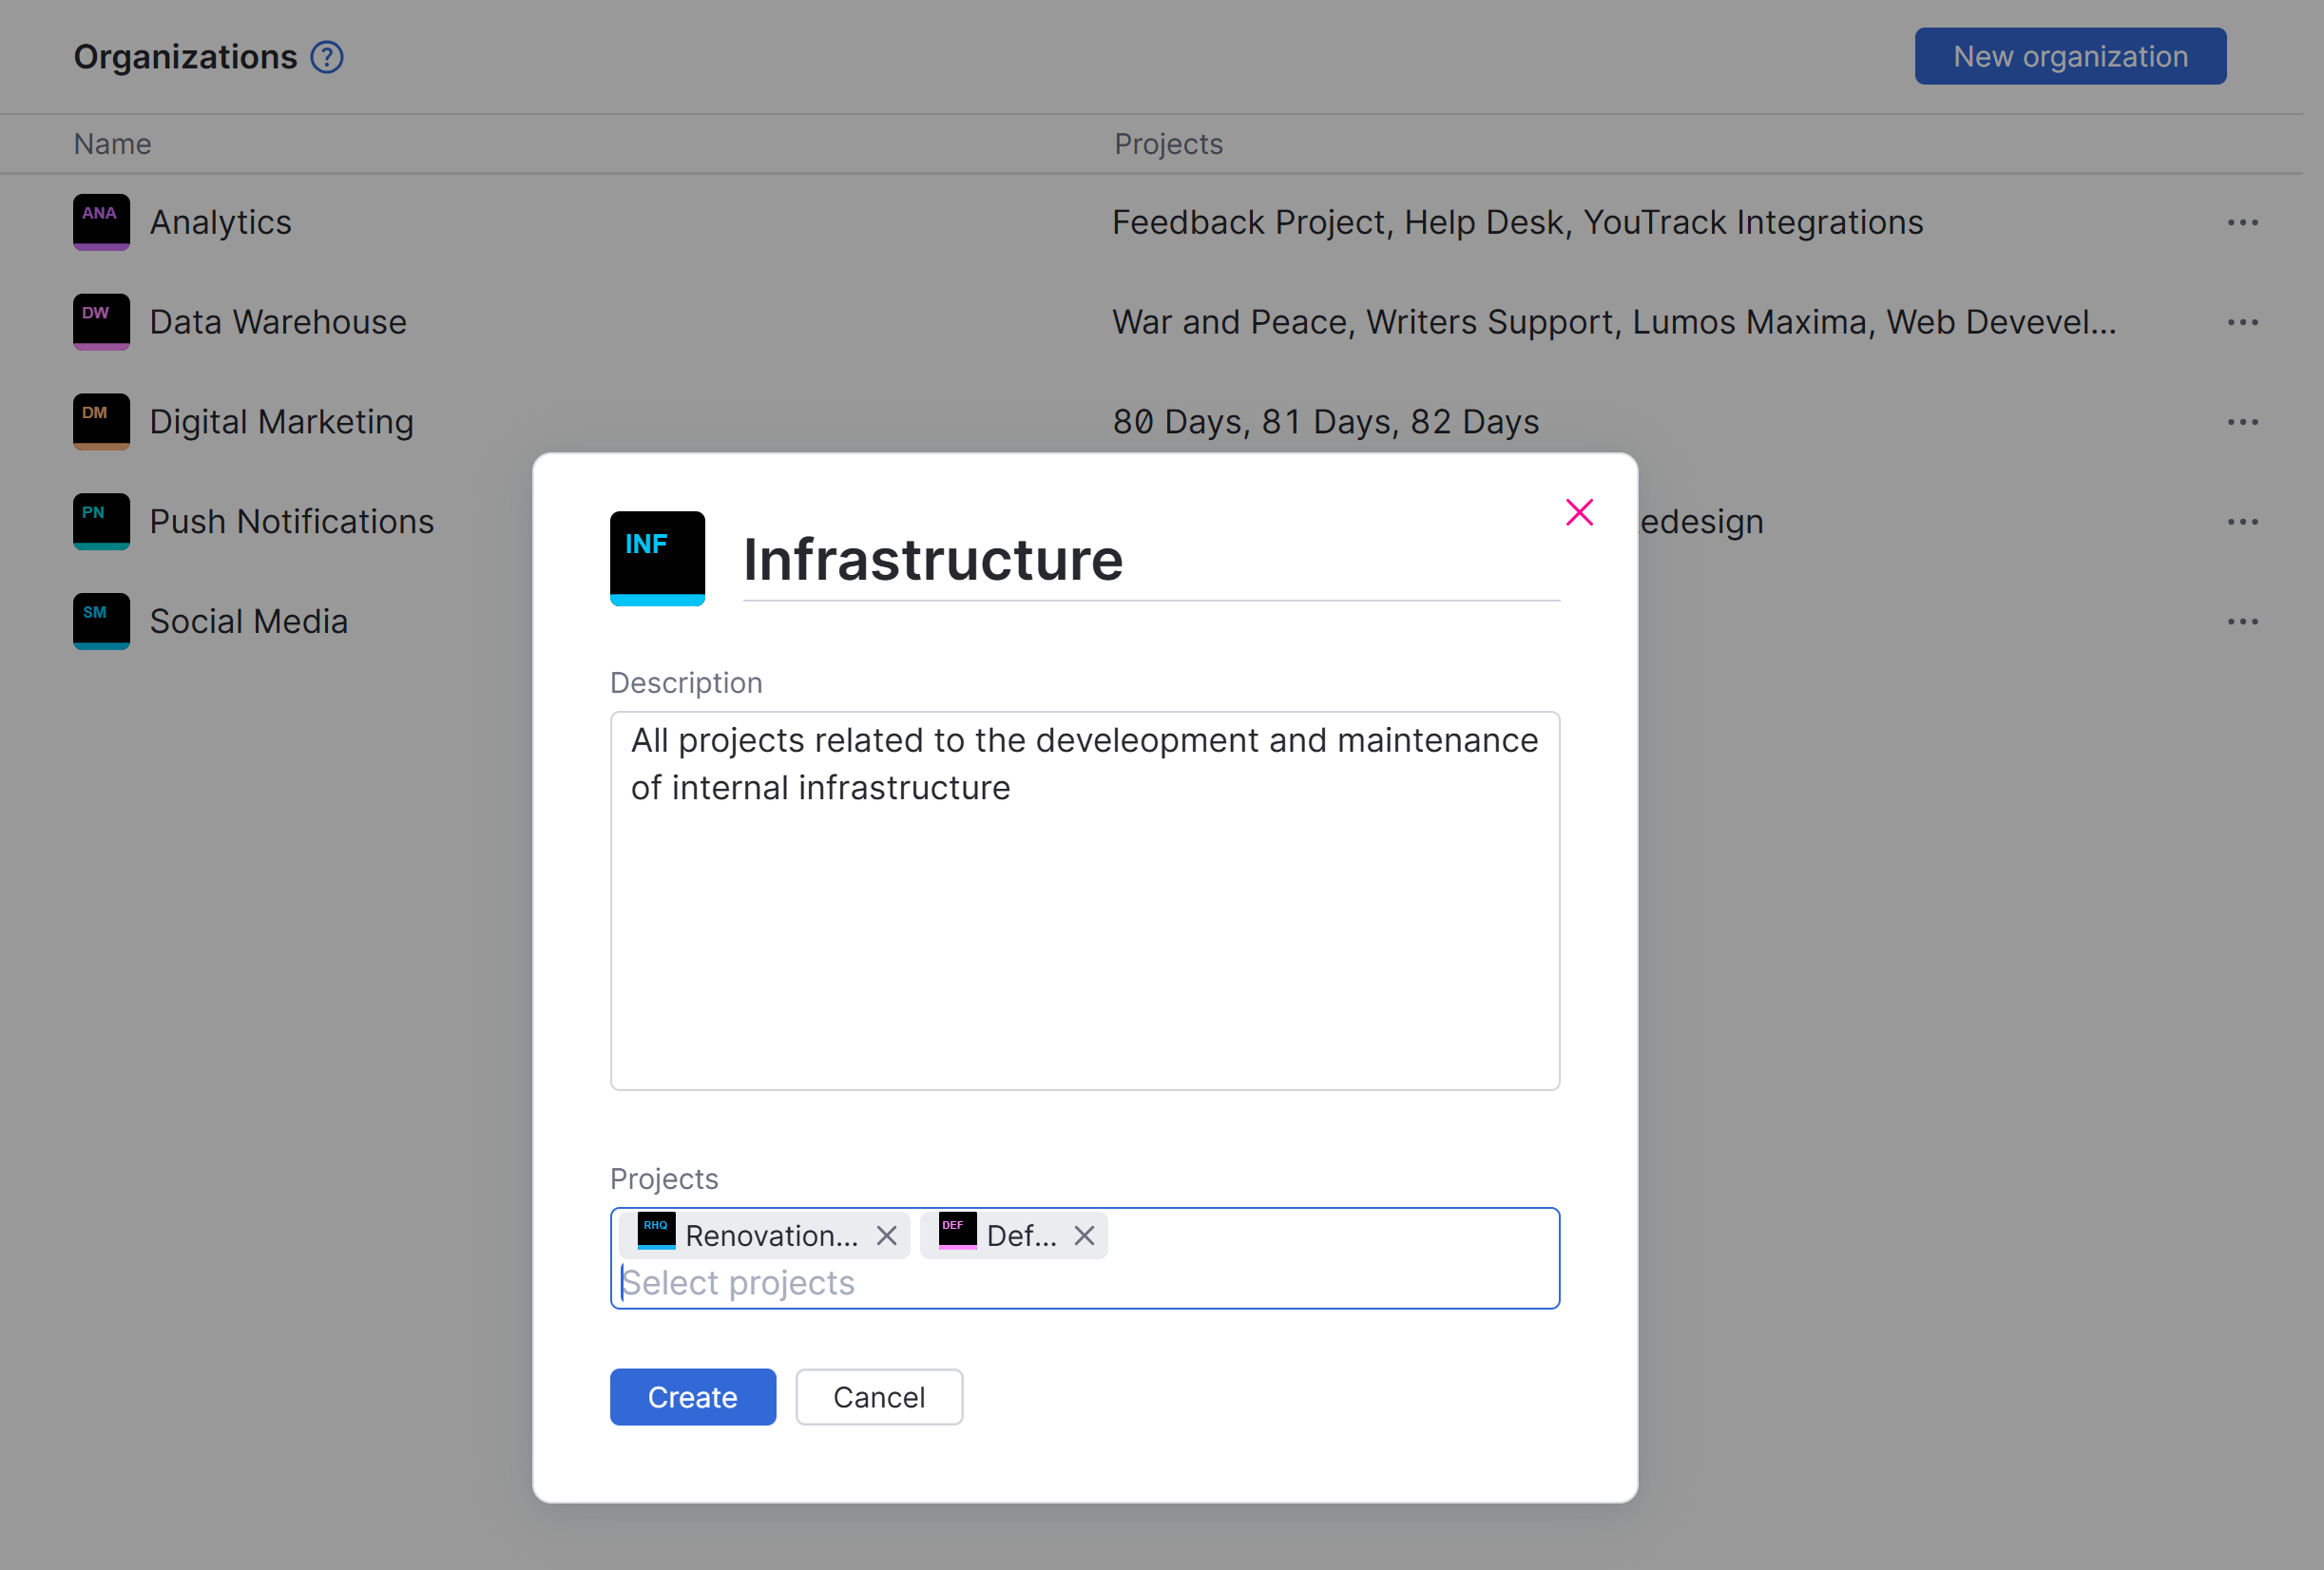The image size is (2324, 1570).
Task: Click the Organizations help question mark icon
Action: click(x=326, y=57)
